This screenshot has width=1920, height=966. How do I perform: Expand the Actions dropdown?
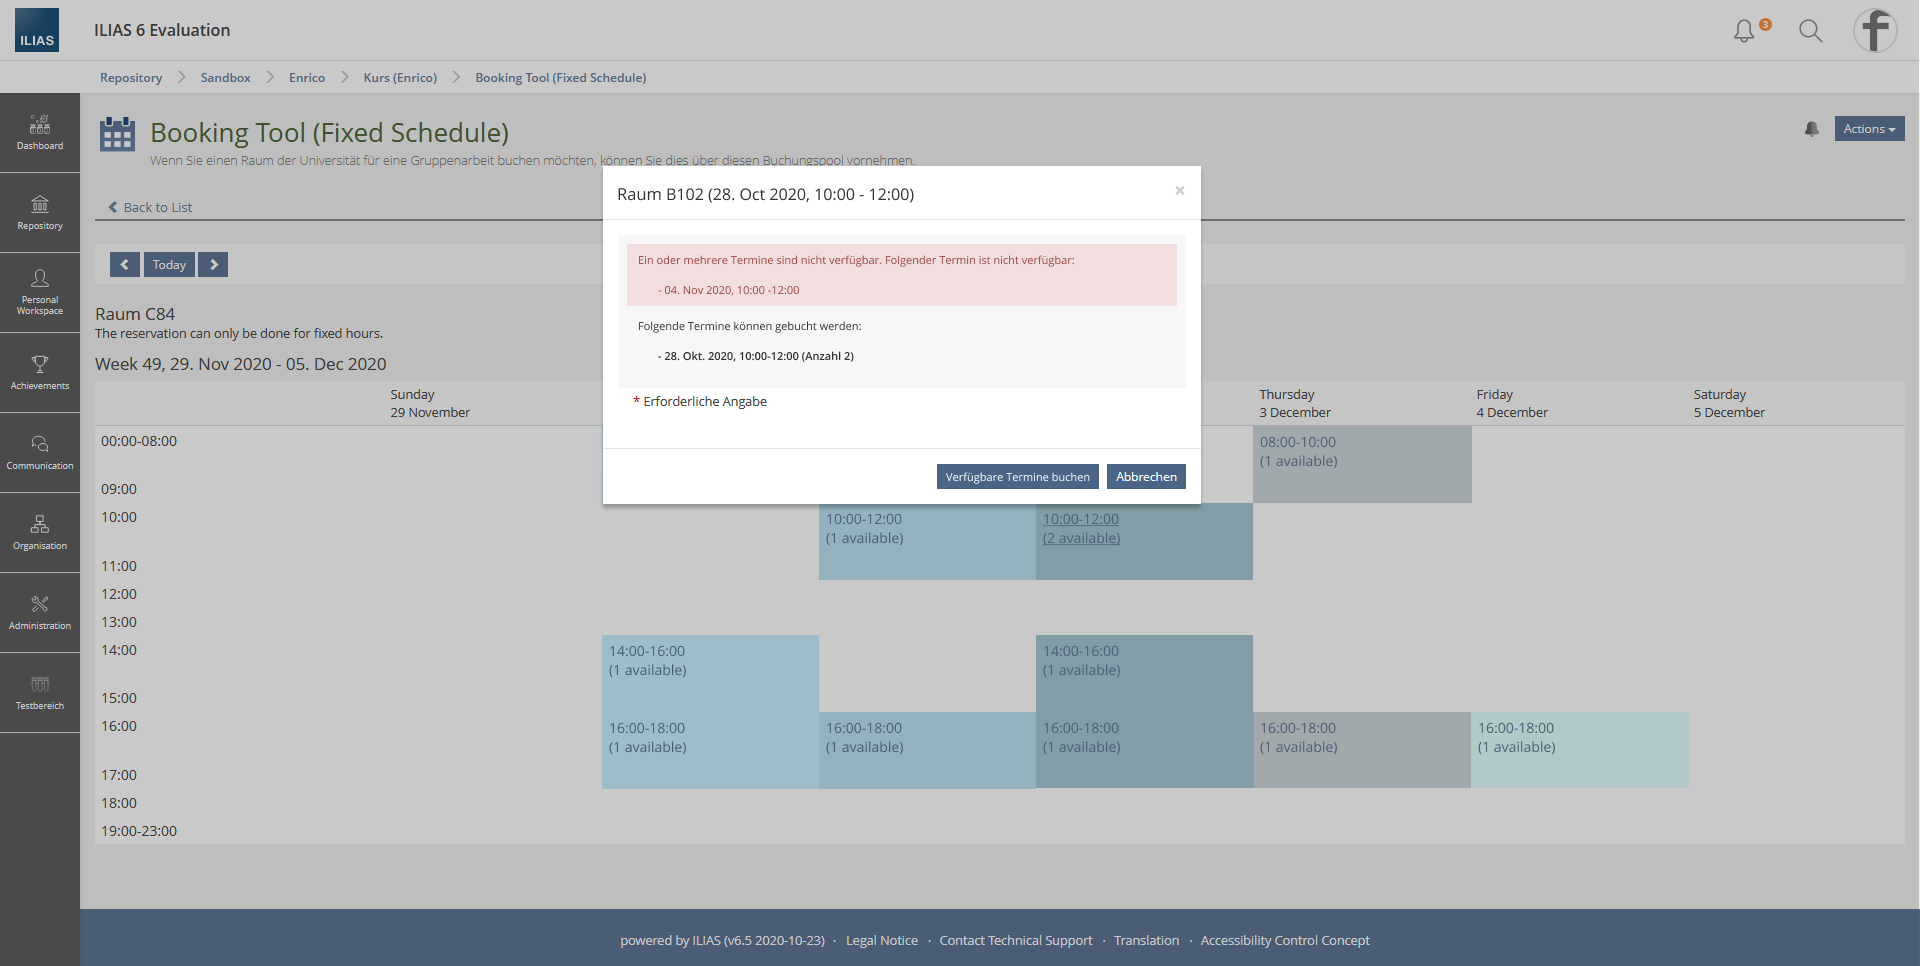1868,129
